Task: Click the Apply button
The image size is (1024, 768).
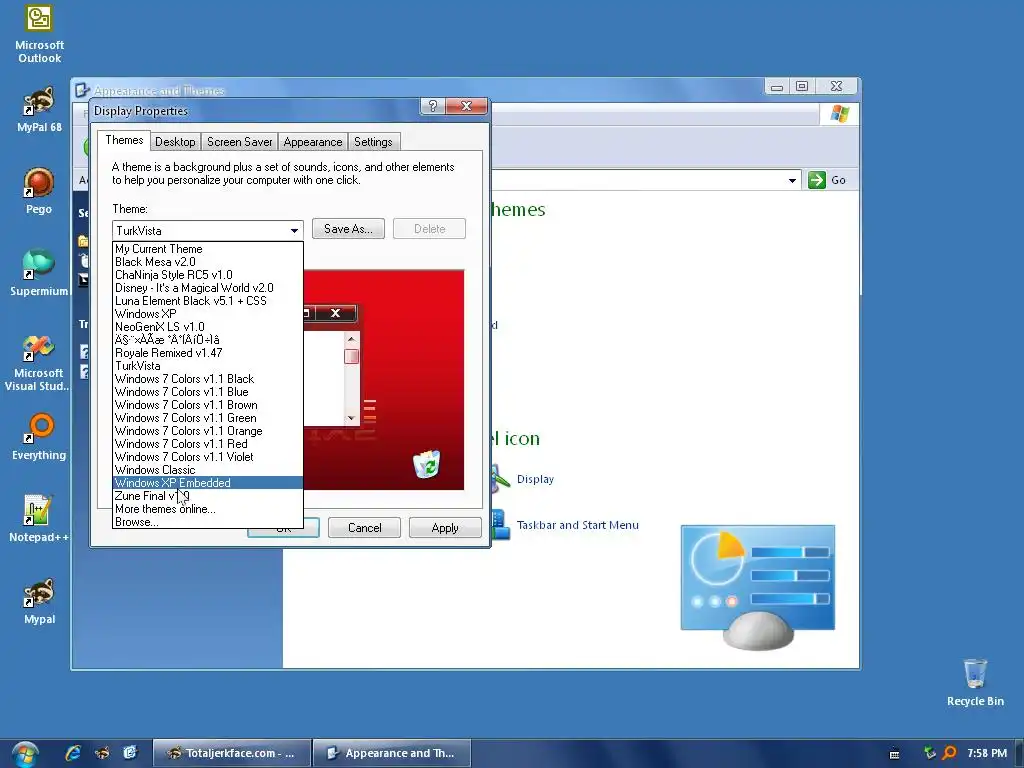Action: coord(445,528)
